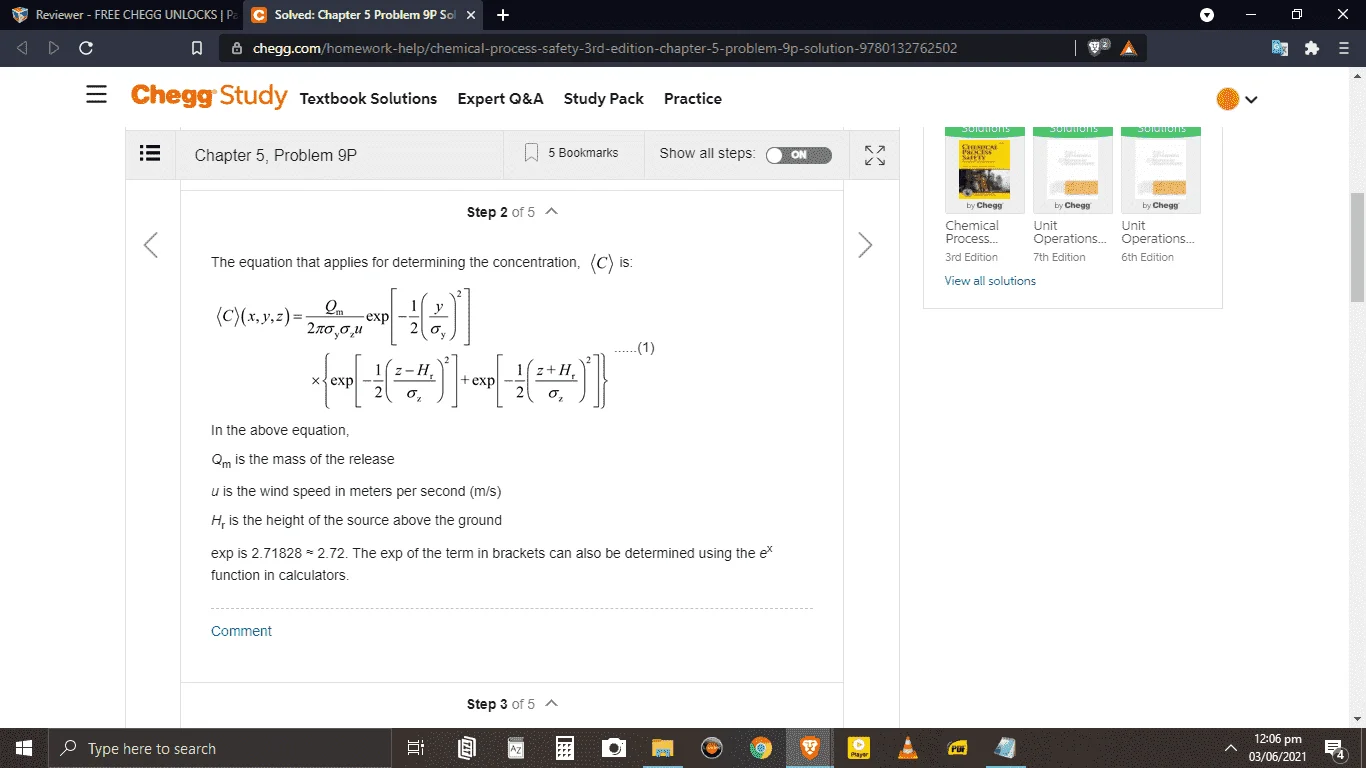Open the Windows Start menu

point(24,748)
